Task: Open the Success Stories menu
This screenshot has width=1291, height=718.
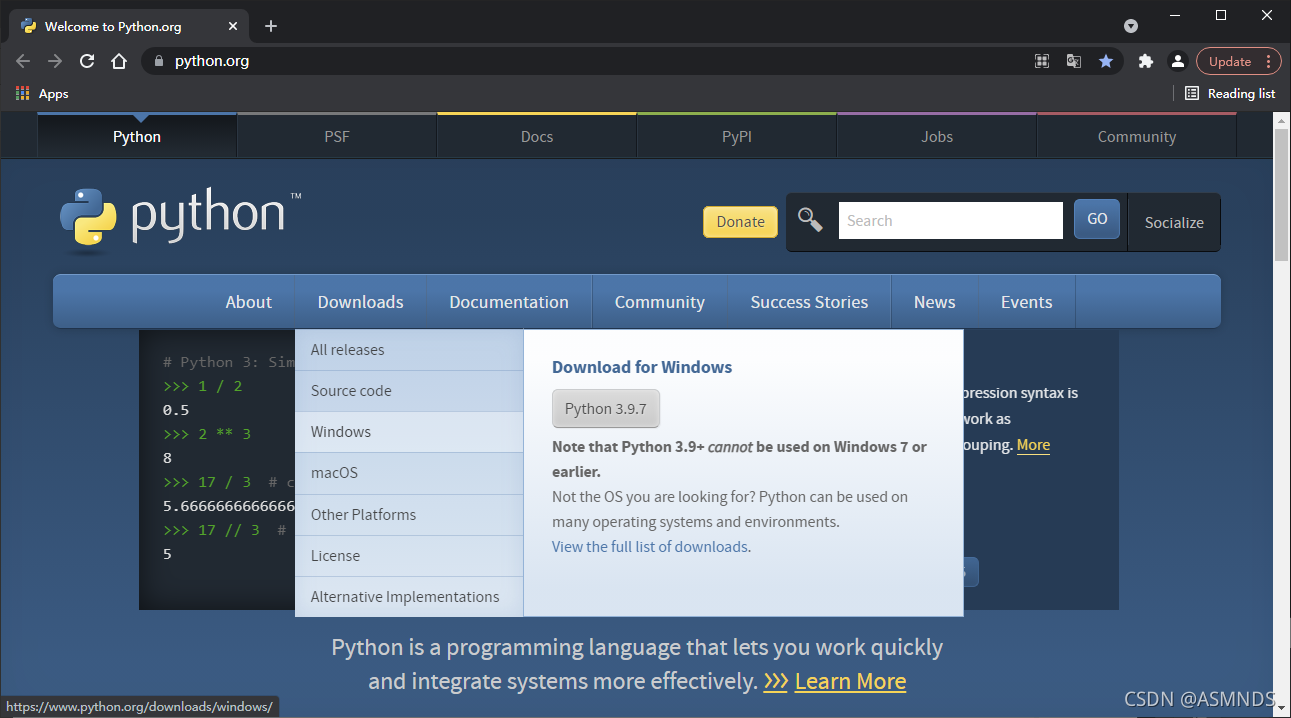Action: tap(809, 302)
